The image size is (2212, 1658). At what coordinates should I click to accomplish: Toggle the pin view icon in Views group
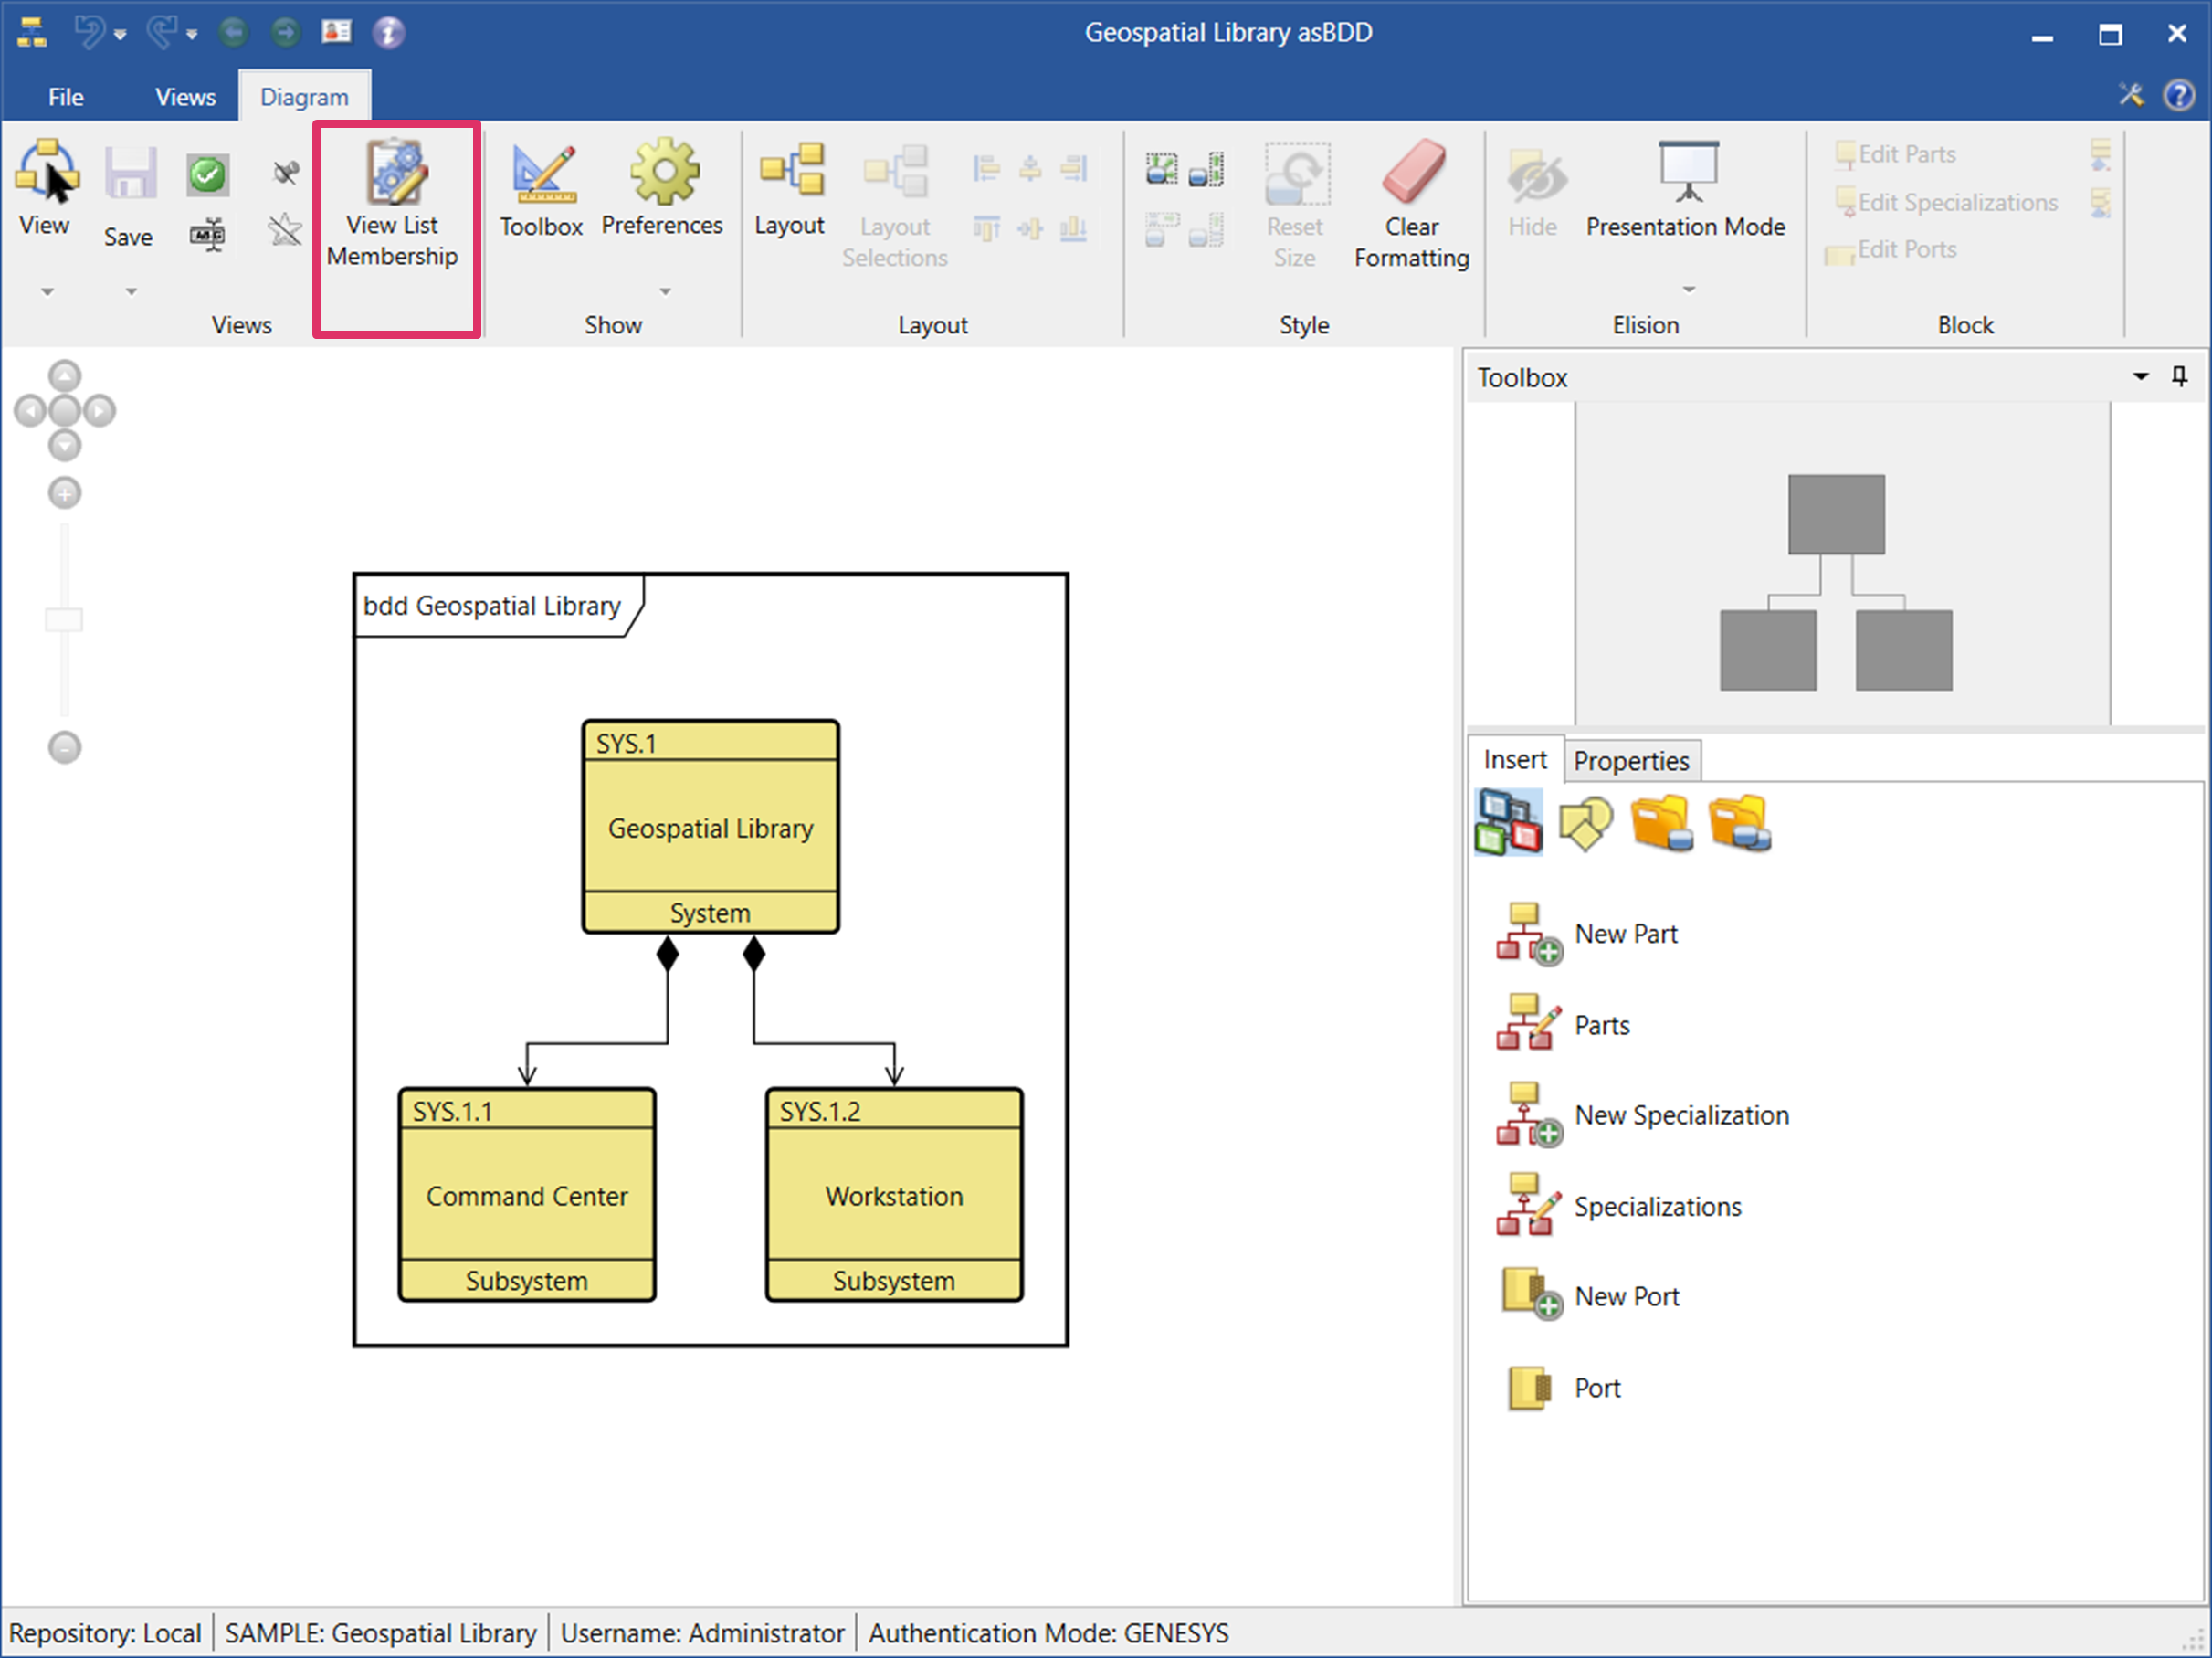click(x=286, y=174)
